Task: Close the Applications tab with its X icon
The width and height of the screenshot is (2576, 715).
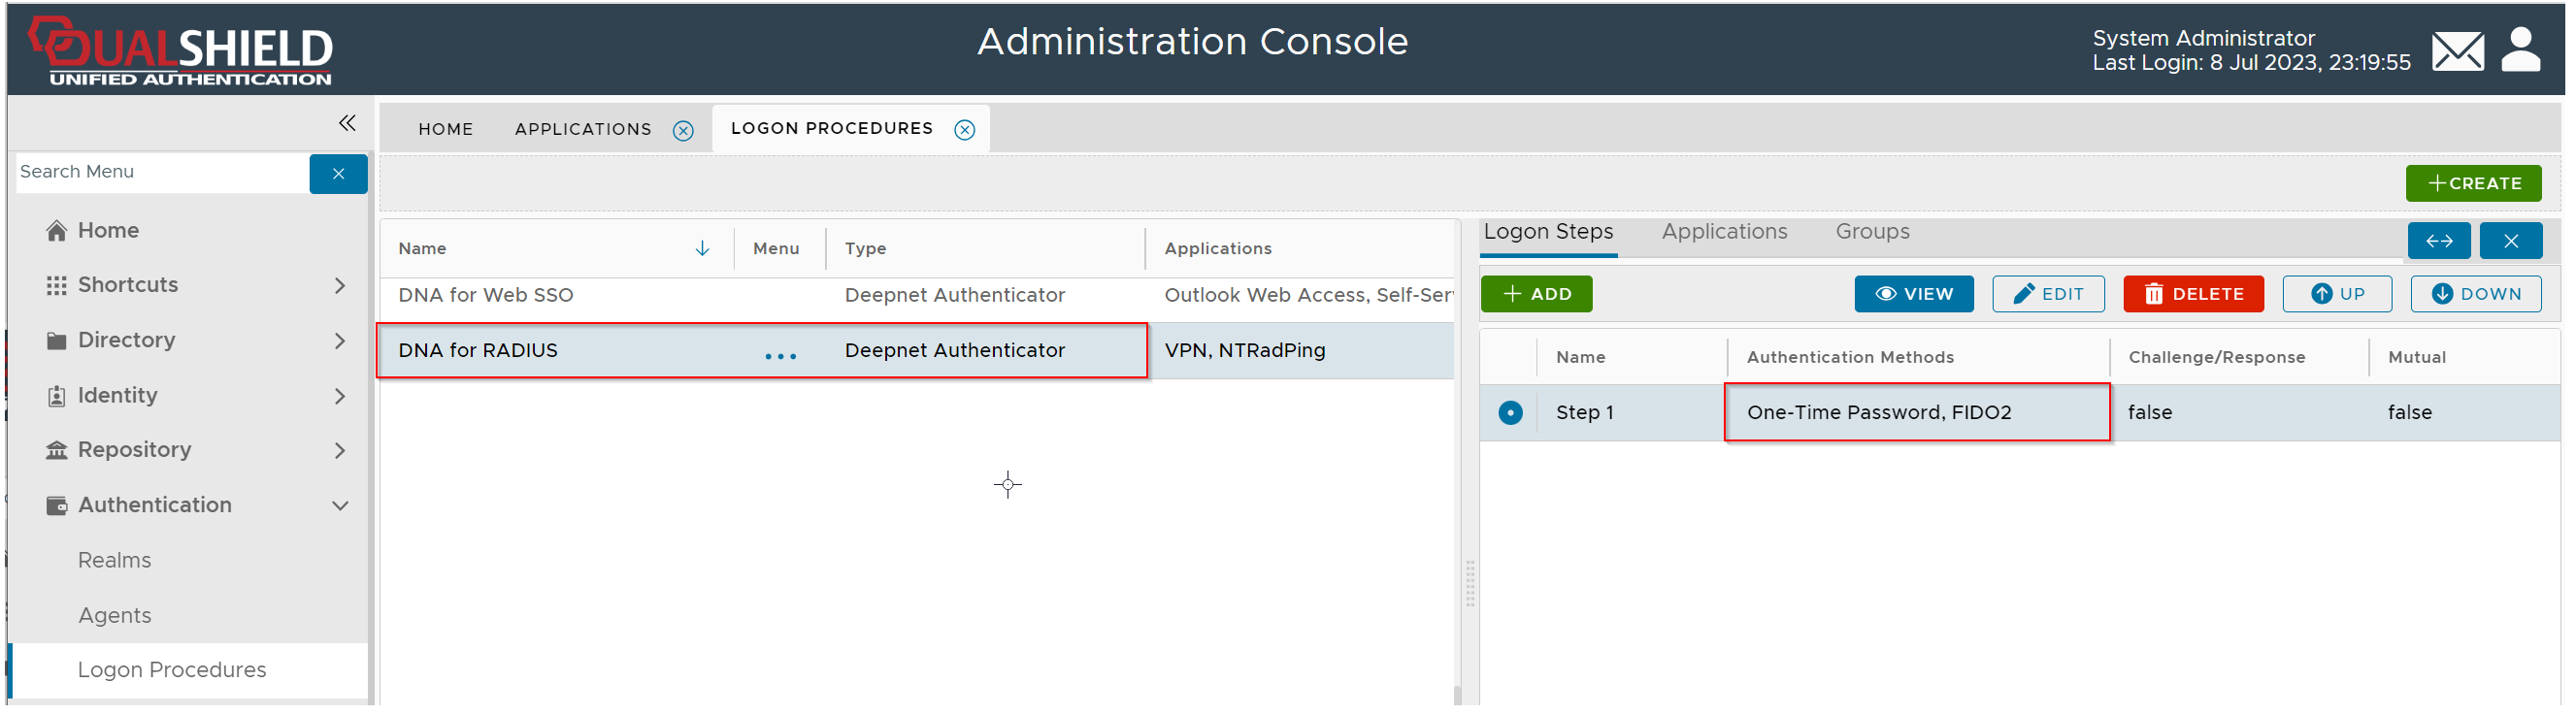Action: tap(683, 131)
